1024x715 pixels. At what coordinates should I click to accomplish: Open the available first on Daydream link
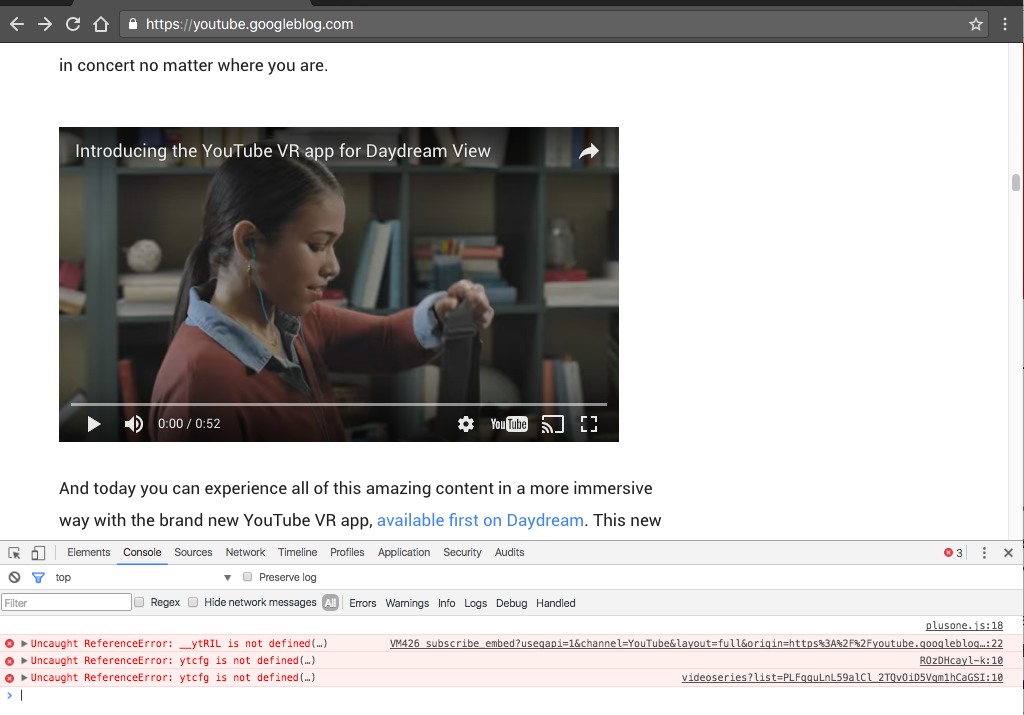(480, 521)
